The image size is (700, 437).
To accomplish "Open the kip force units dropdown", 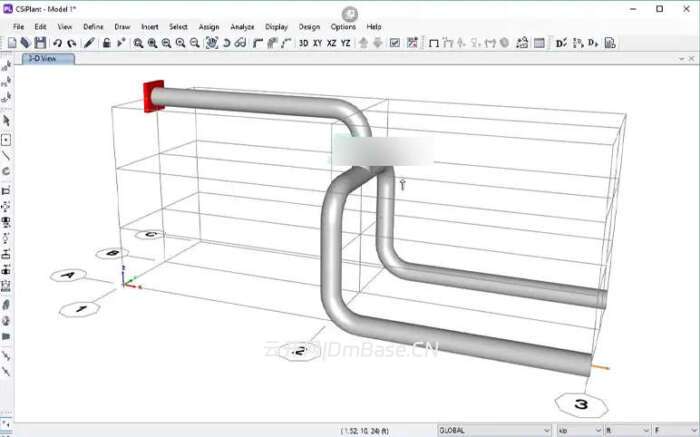I will (580, 430).
